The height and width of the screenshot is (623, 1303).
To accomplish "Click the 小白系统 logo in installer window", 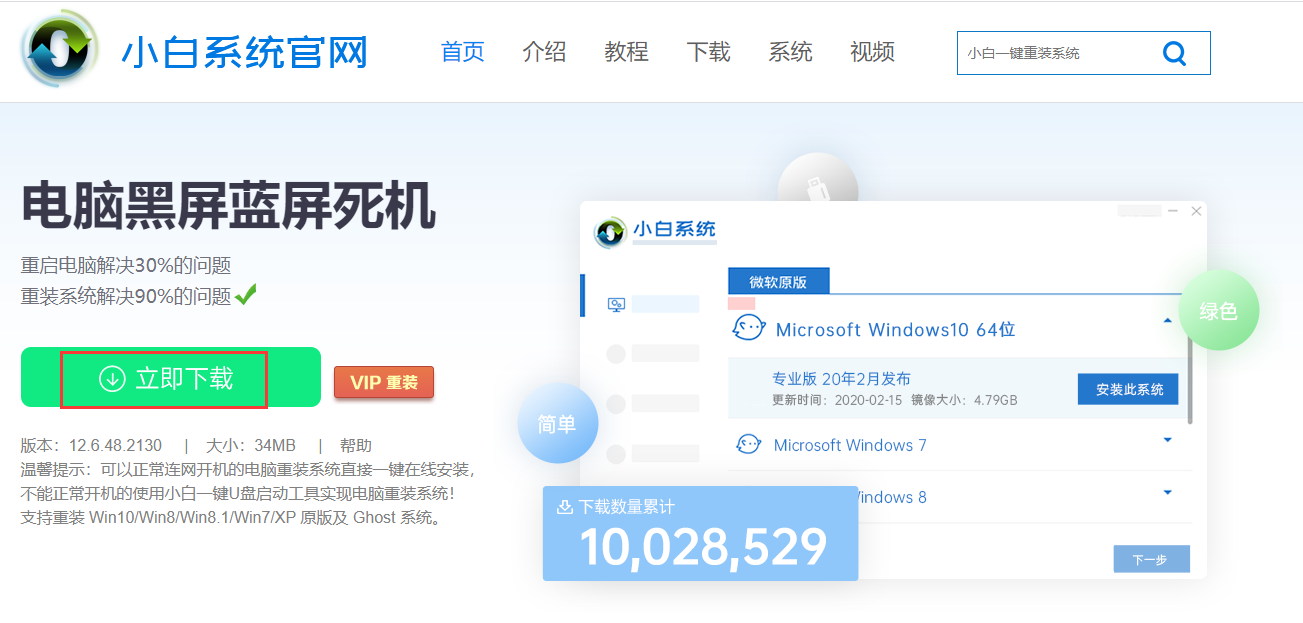I will click(x=655, y=231).
